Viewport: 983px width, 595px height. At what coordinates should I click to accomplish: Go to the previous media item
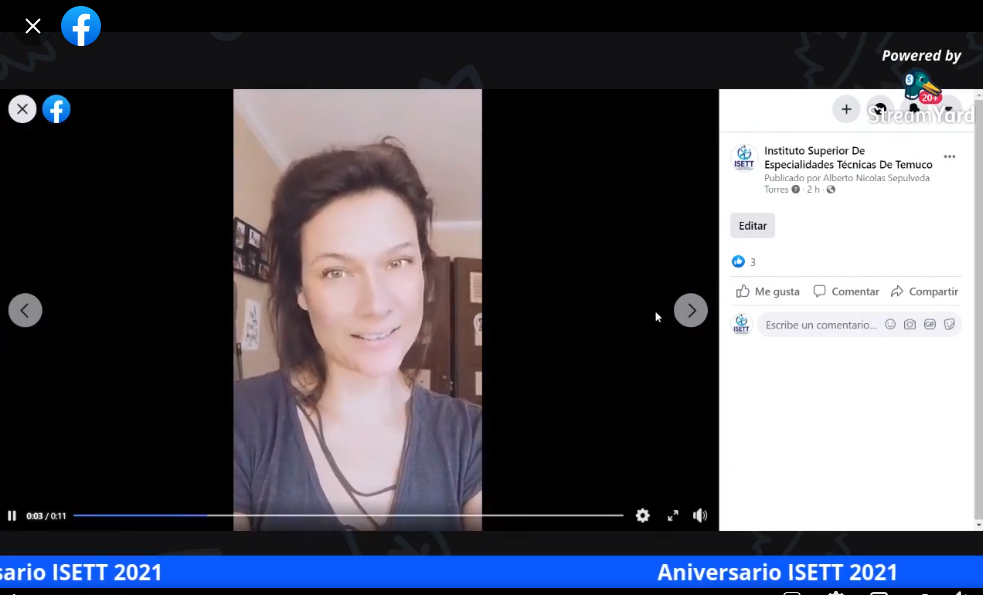25,310
